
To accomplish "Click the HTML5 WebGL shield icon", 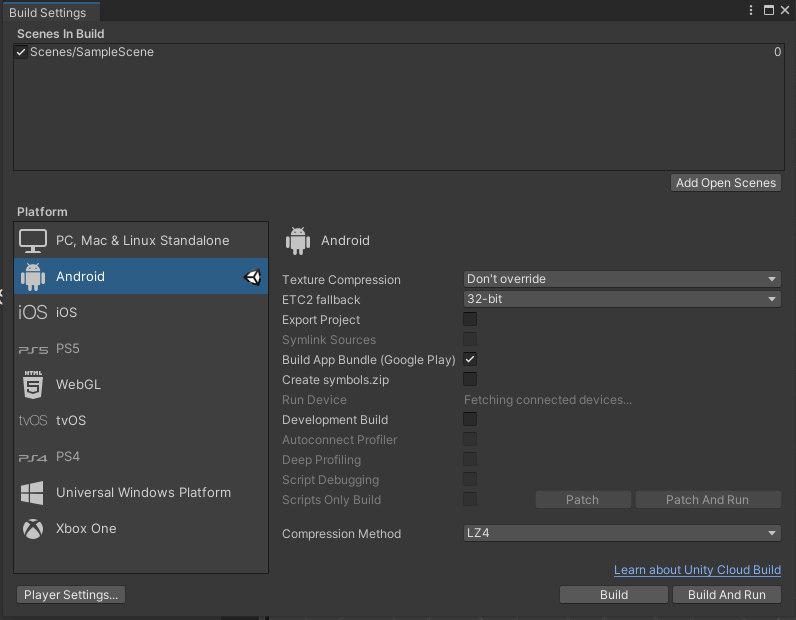I will 33,384.
